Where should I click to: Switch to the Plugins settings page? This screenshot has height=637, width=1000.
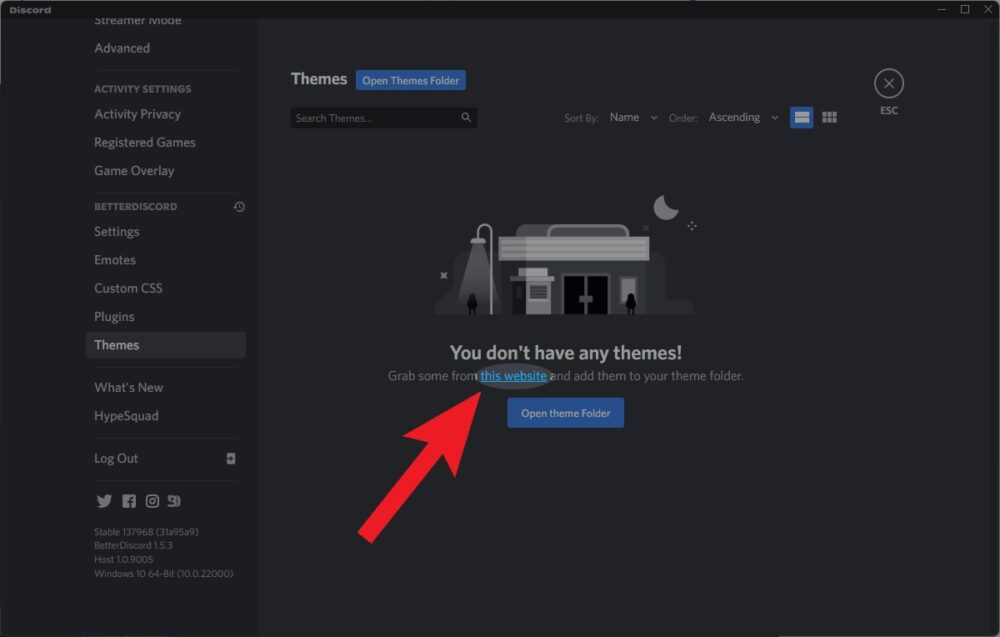pyautogui.click(x=114, y=316)
